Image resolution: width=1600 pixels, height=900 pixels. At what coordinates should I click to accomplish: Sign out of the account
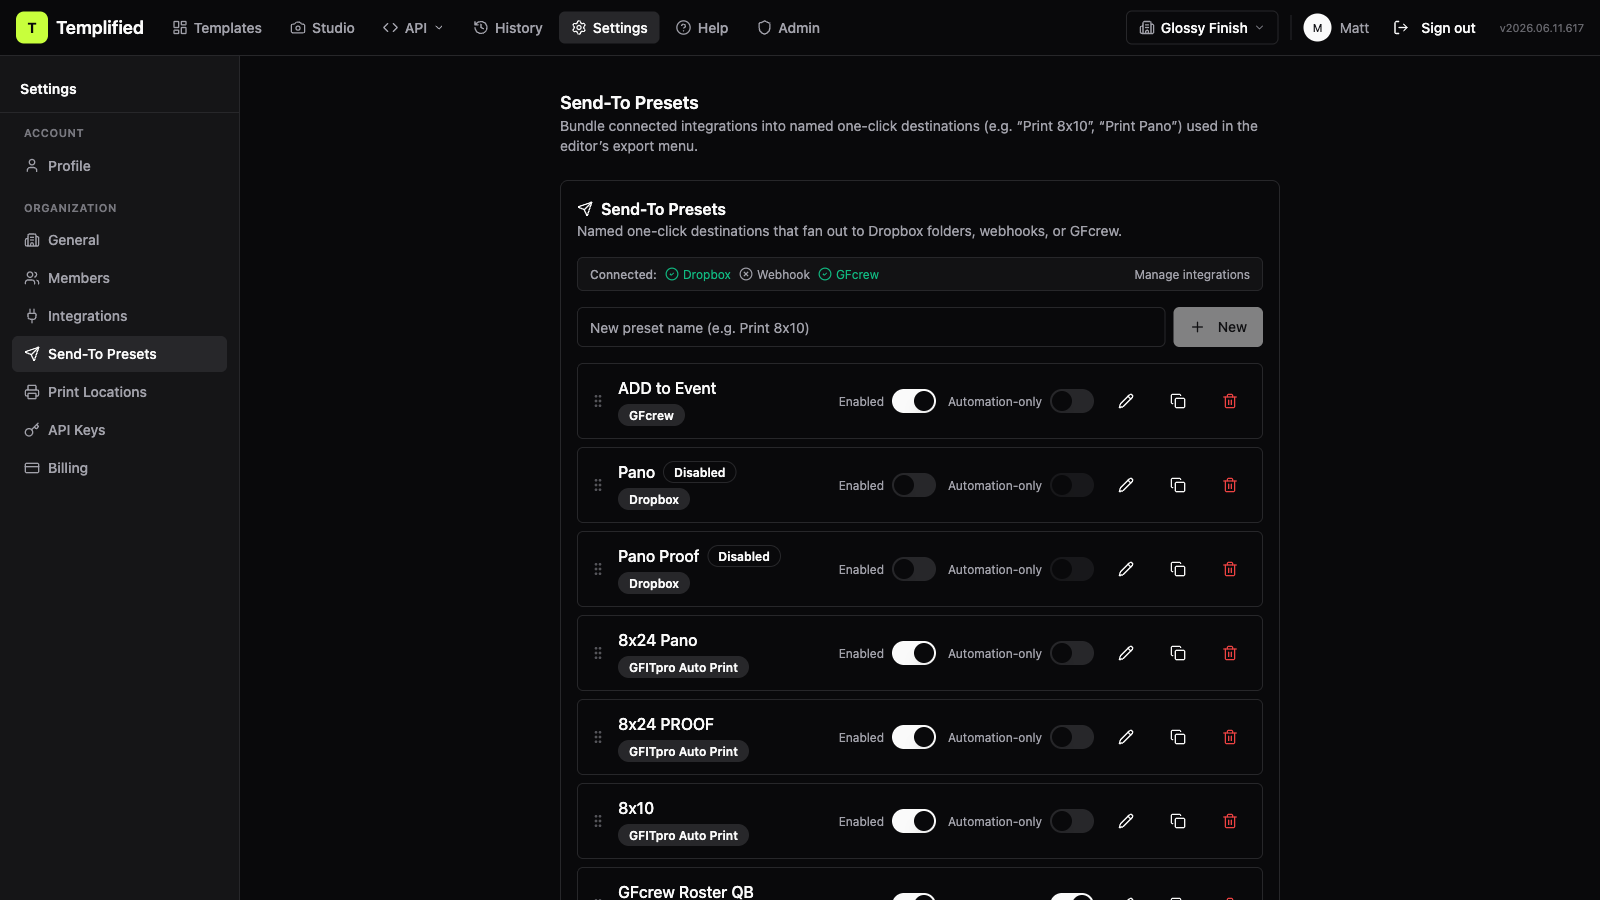pos(1434,28)
